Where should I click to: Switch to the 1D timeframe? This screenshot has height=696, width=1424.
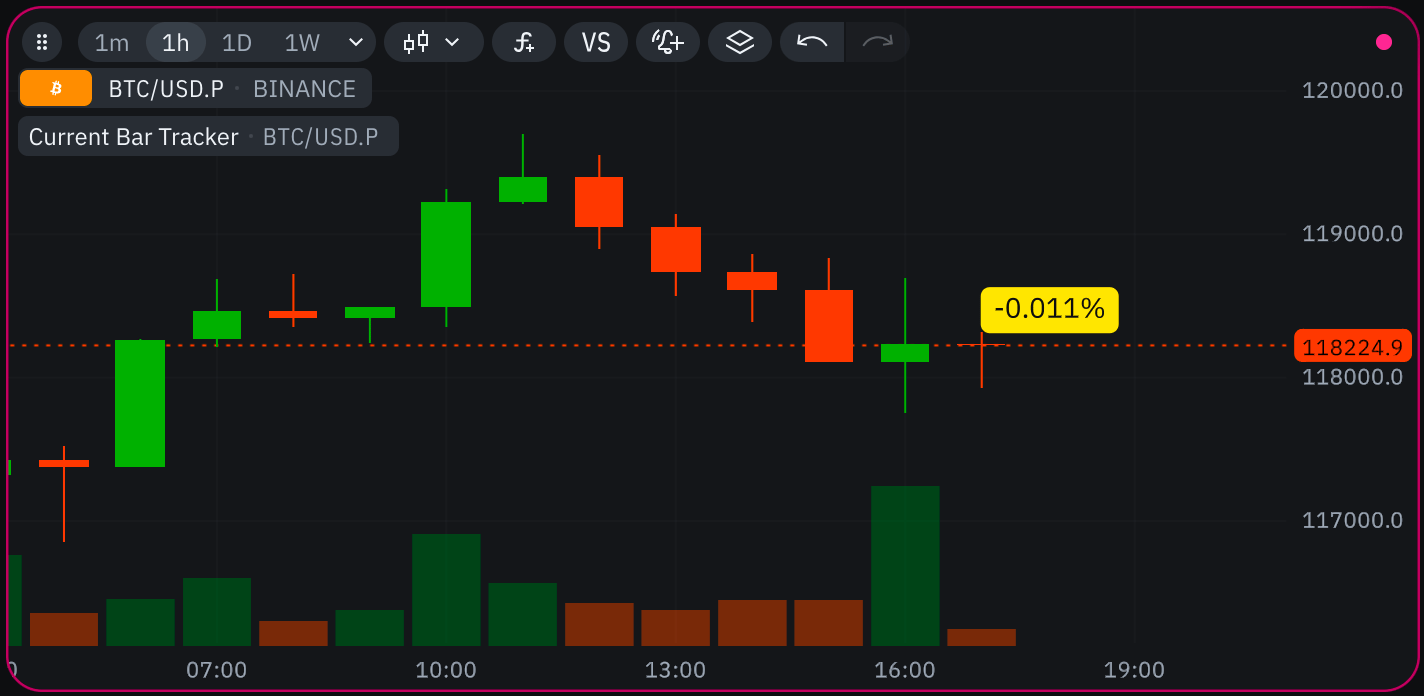(x=237, y=43)
